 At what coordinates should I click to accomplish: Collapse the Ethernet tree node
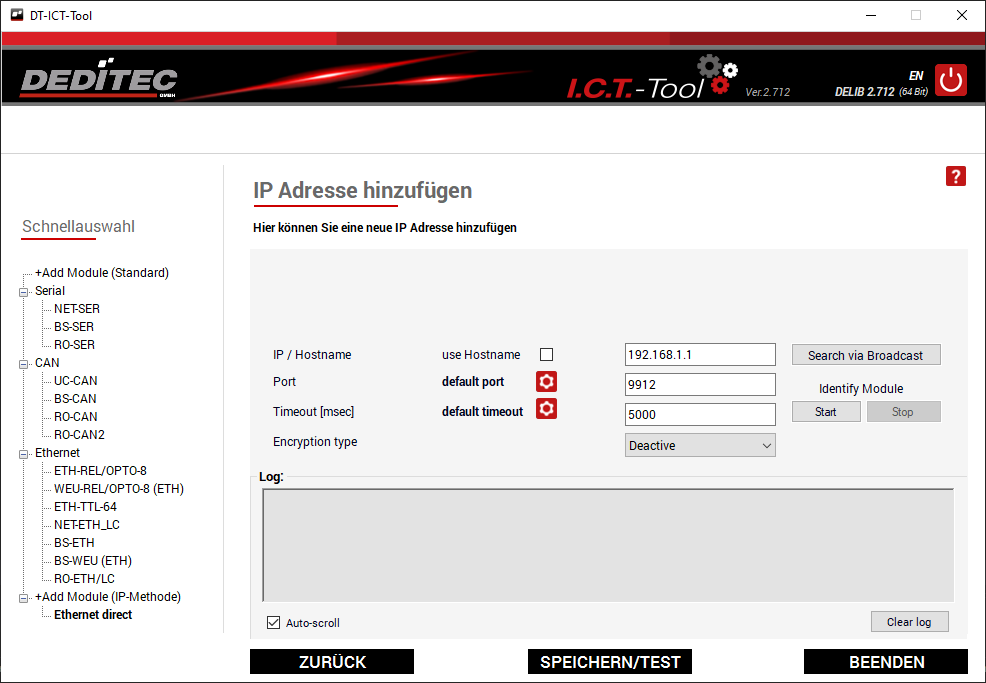click(23, 453)
